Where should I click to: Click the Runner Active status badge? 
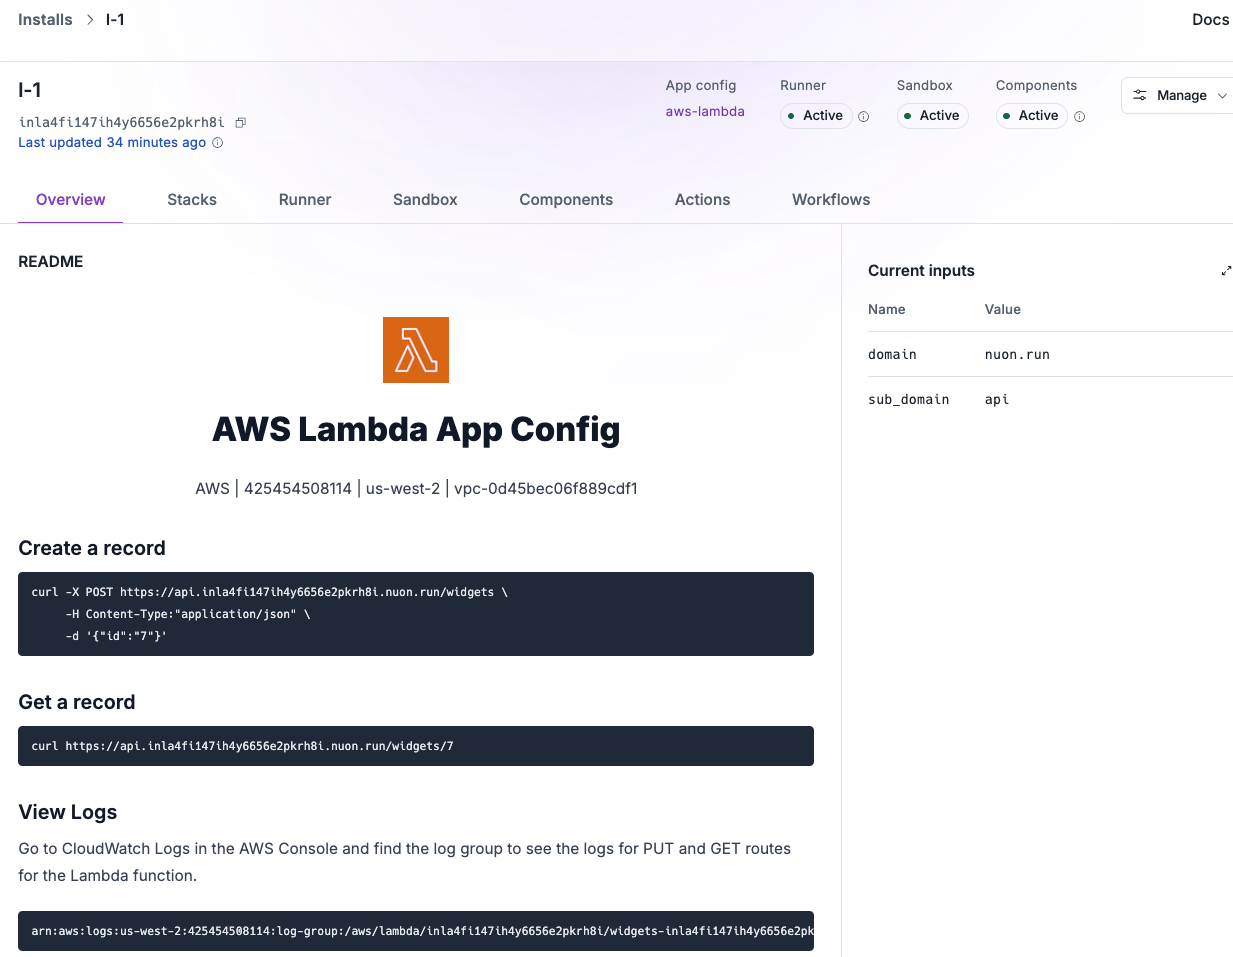[816, 116]
